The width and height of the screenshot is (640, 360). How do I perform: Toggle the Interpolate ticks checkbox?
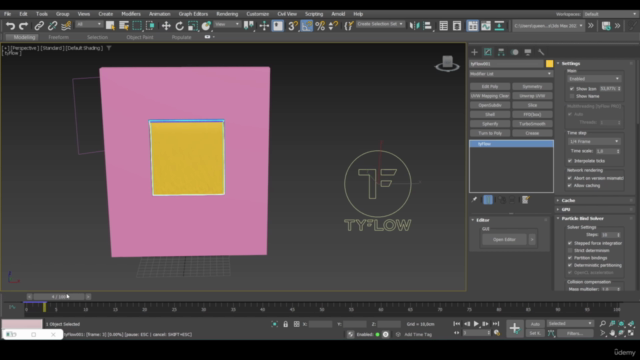(x=570, y=161)
